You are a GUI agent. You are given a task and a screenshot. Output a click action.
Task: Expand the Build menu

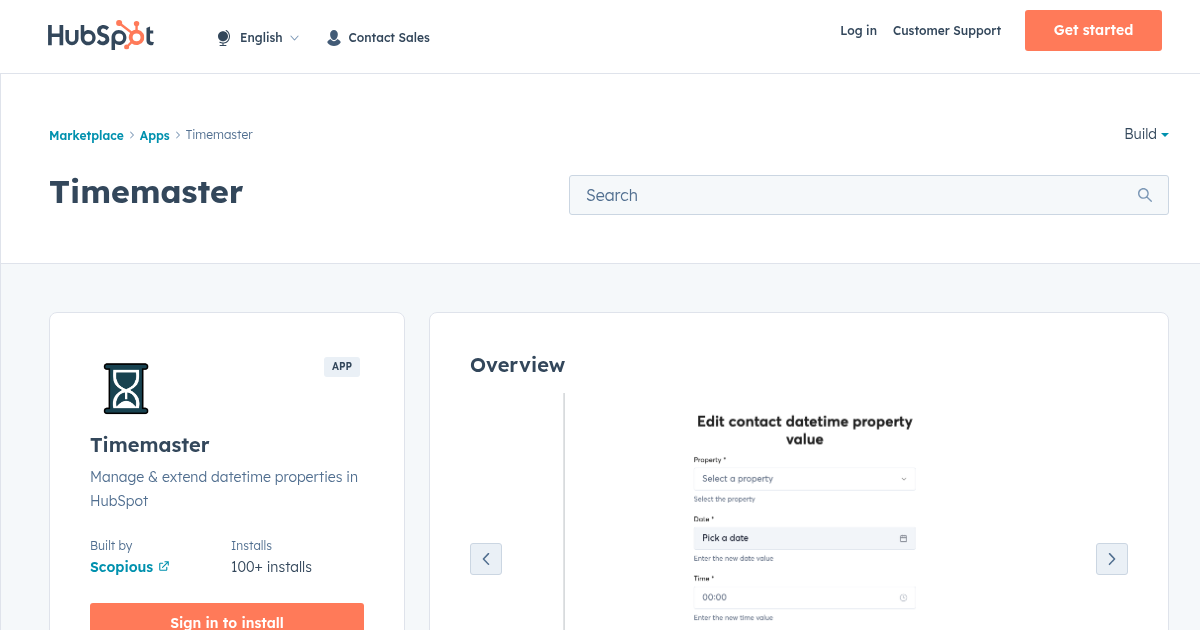coord(1146,134)
